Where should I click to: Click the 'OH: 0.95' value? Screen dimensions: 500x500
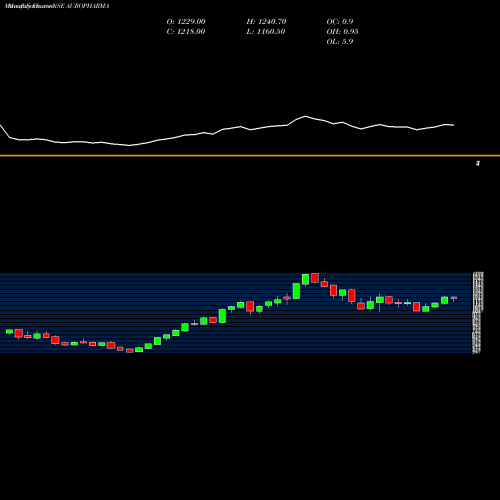pyautogui.click(x=342, y=32)
